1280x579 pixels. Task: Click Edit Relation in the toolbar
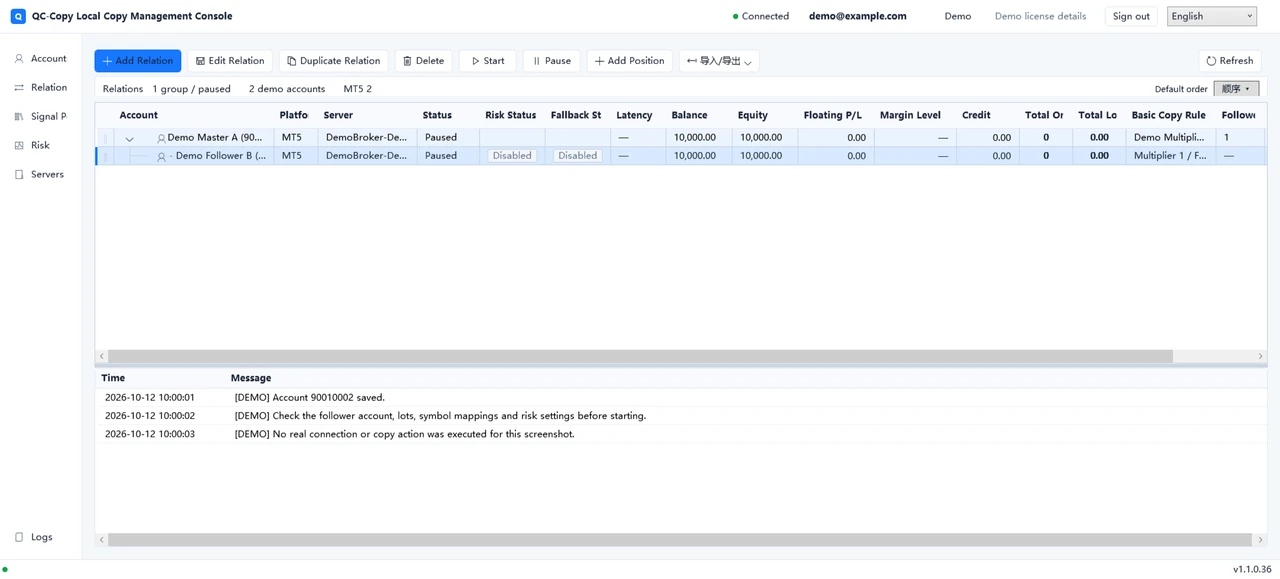point(230,61)
